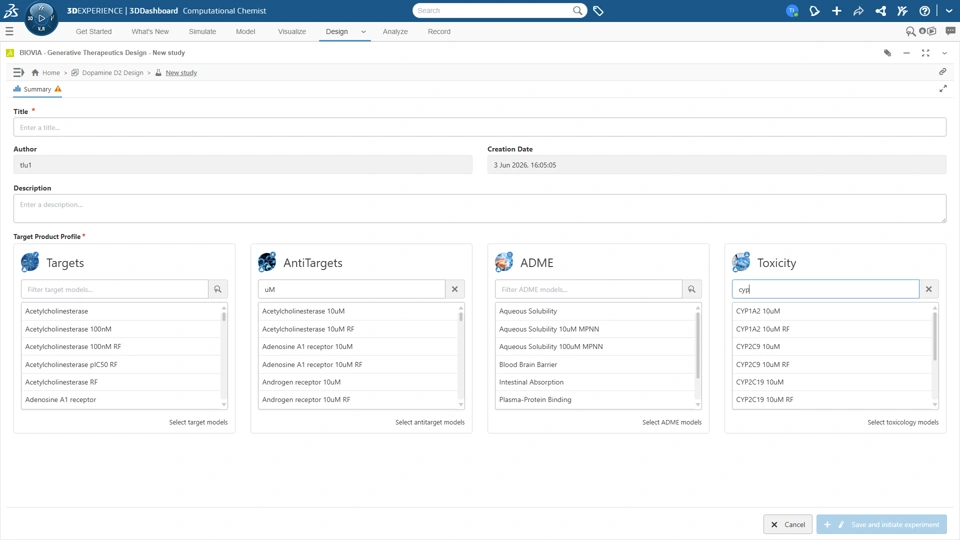Open What's New tab

pyautogui.click(x=150, y=31)
